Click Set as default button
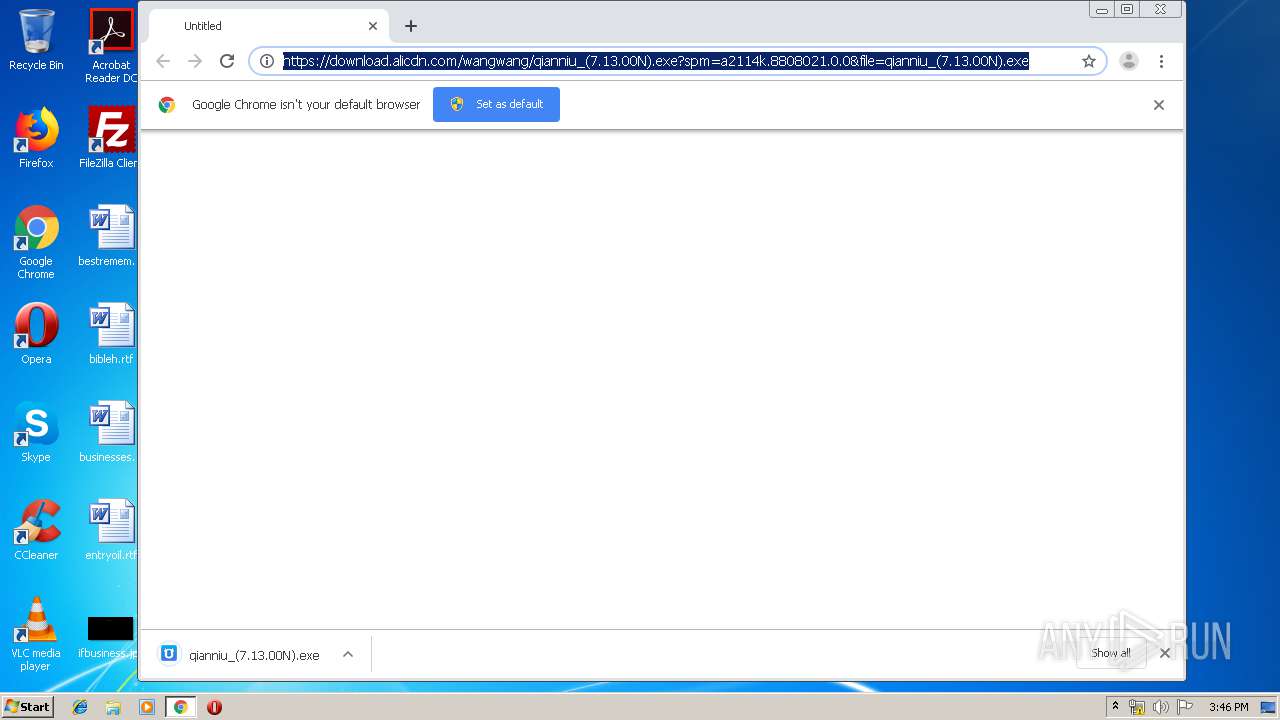Screen dimensions: 1280x720 click(496, 104)
